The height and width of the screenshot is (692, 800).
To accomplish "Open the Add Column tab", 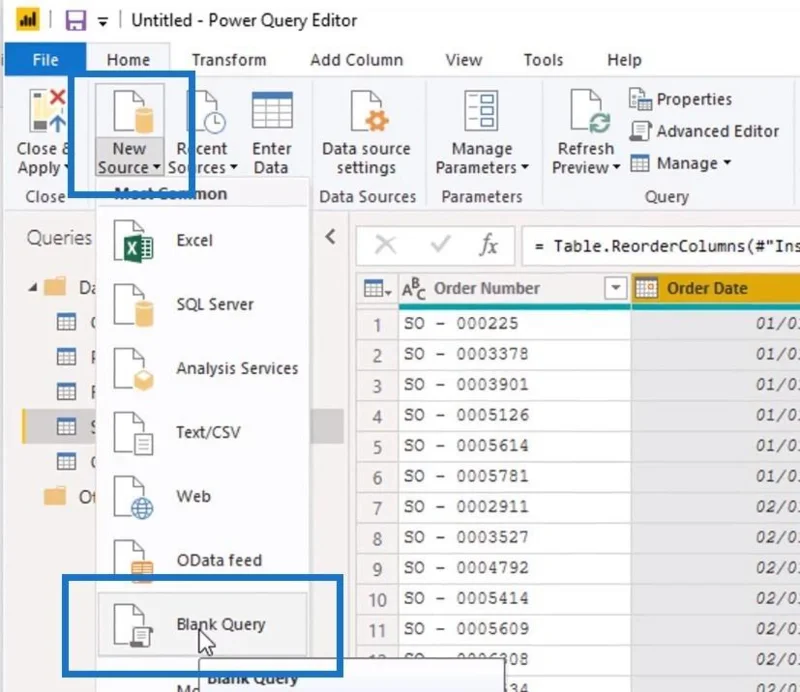I will [x=357, y=60].
